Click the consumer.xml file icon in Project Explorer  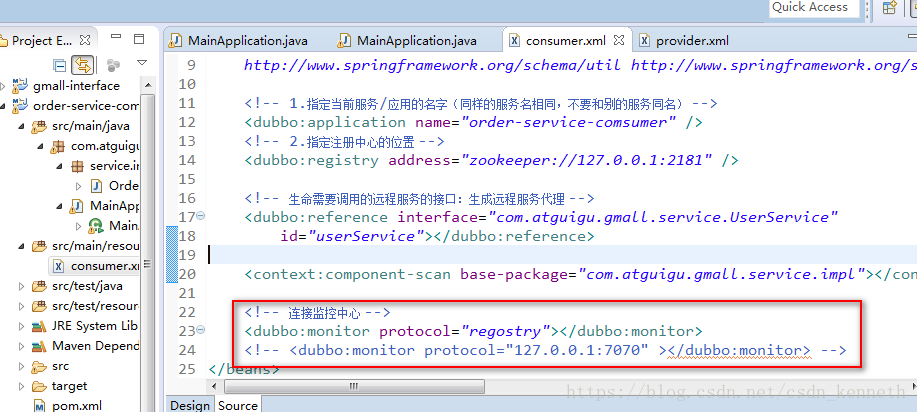58,266
